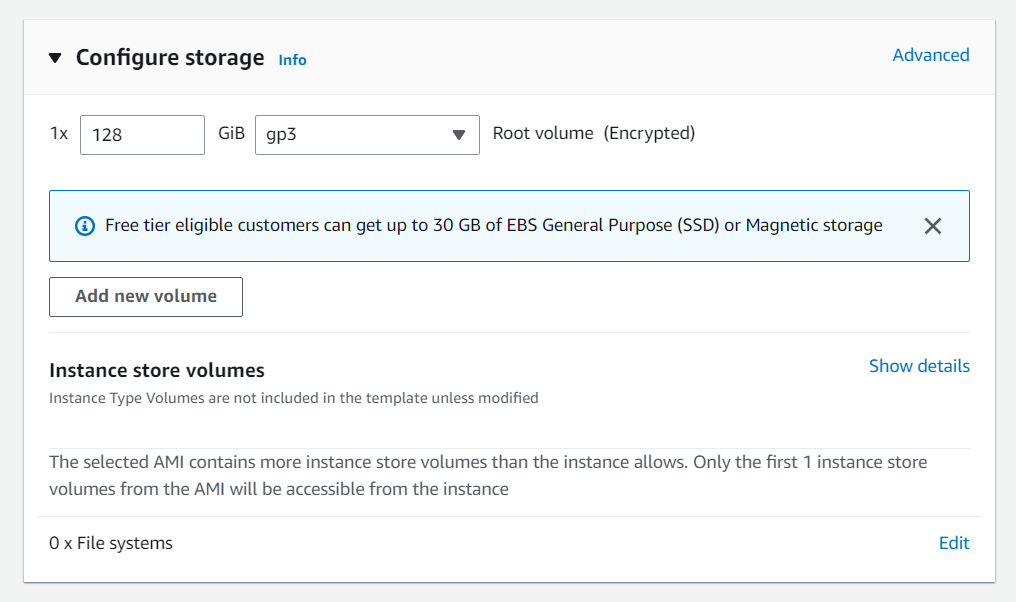Click the Add new volume button
The image size is (1016, 602).
pyautogui.click(x=146, y=297)
